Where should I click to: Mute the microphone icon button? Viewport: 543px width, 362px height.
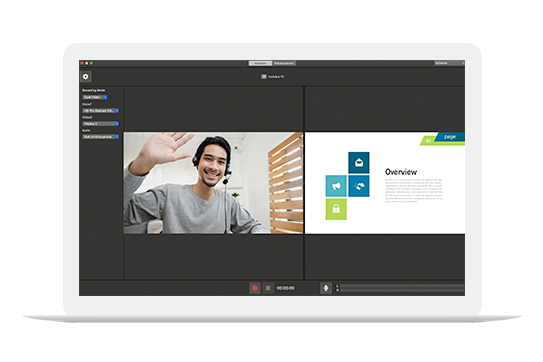[326, 288]
